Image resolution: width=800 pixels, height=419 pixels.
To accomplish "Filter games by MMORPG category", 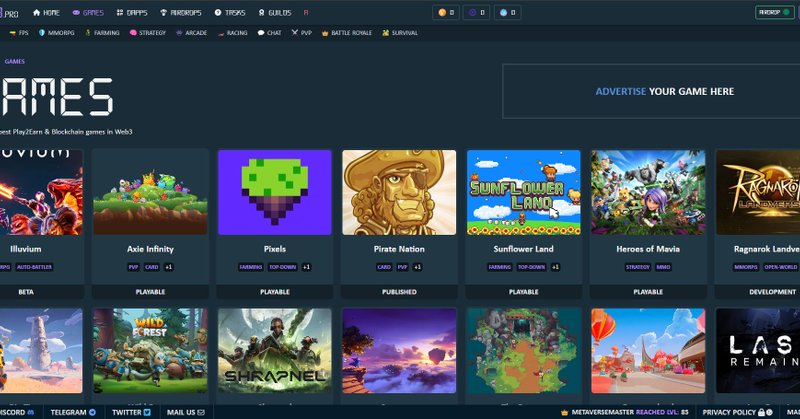I will coord(57,33).
